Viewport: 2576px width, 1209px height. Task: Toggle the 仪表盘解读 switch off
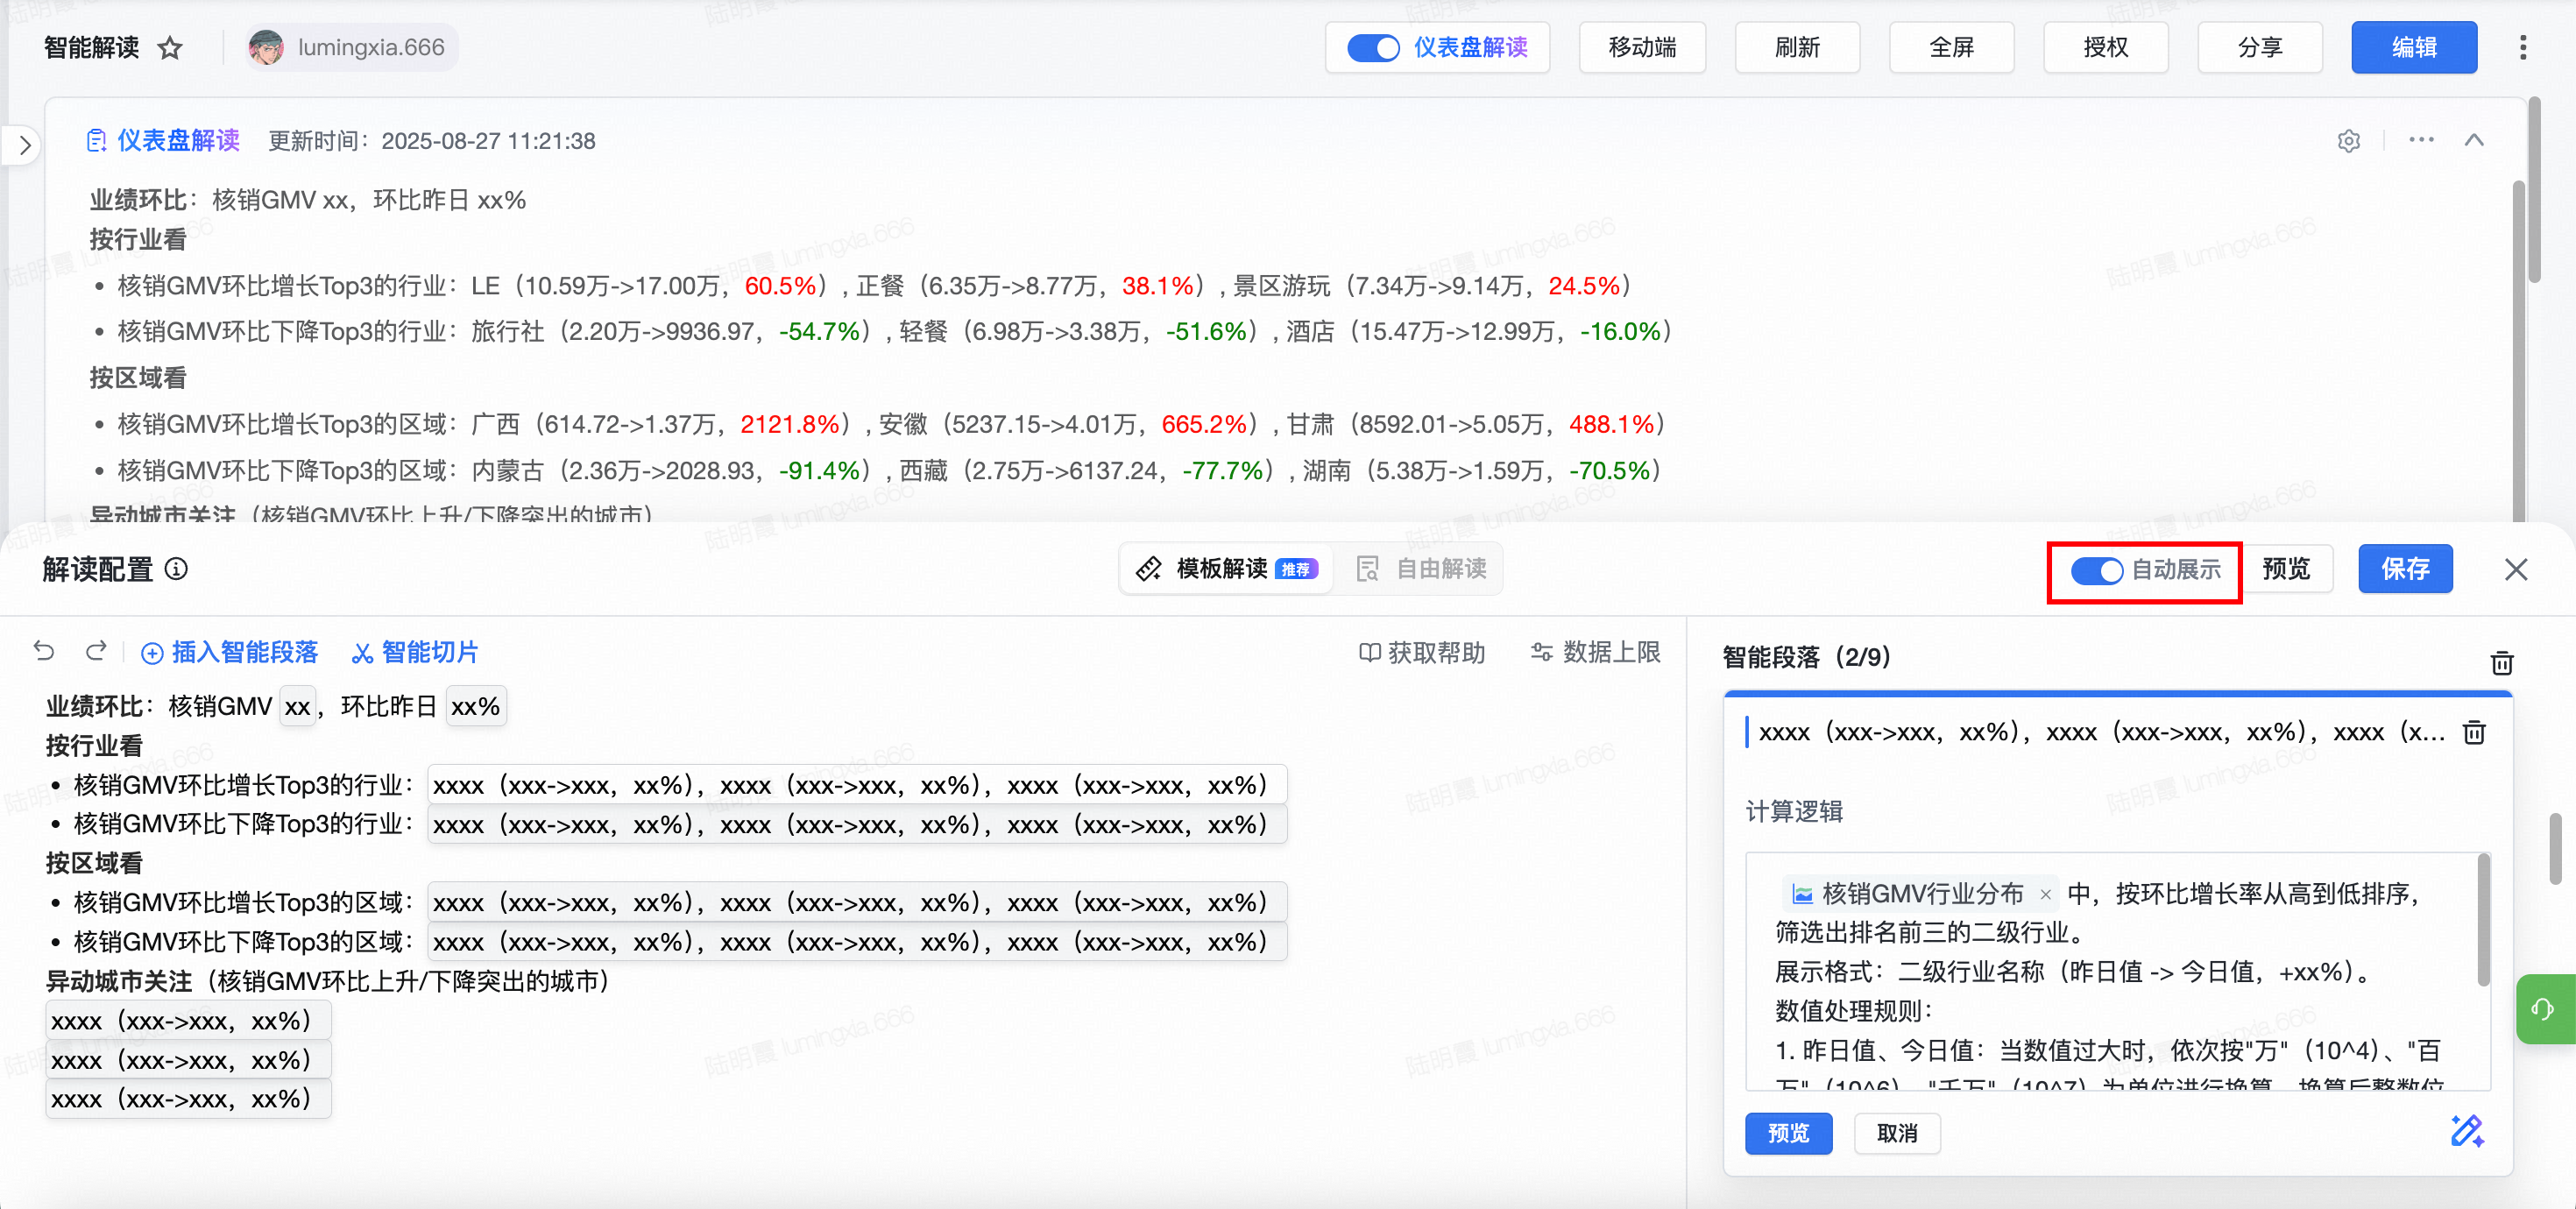click(x=1372, y=48)
